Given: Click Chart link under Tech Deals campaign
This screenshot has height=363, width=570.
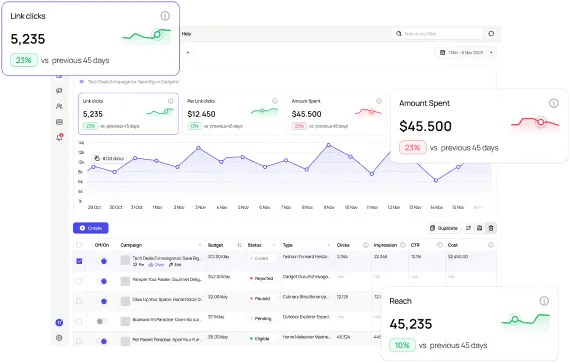Looking at the screenshot, I should [x=156, y=265].
